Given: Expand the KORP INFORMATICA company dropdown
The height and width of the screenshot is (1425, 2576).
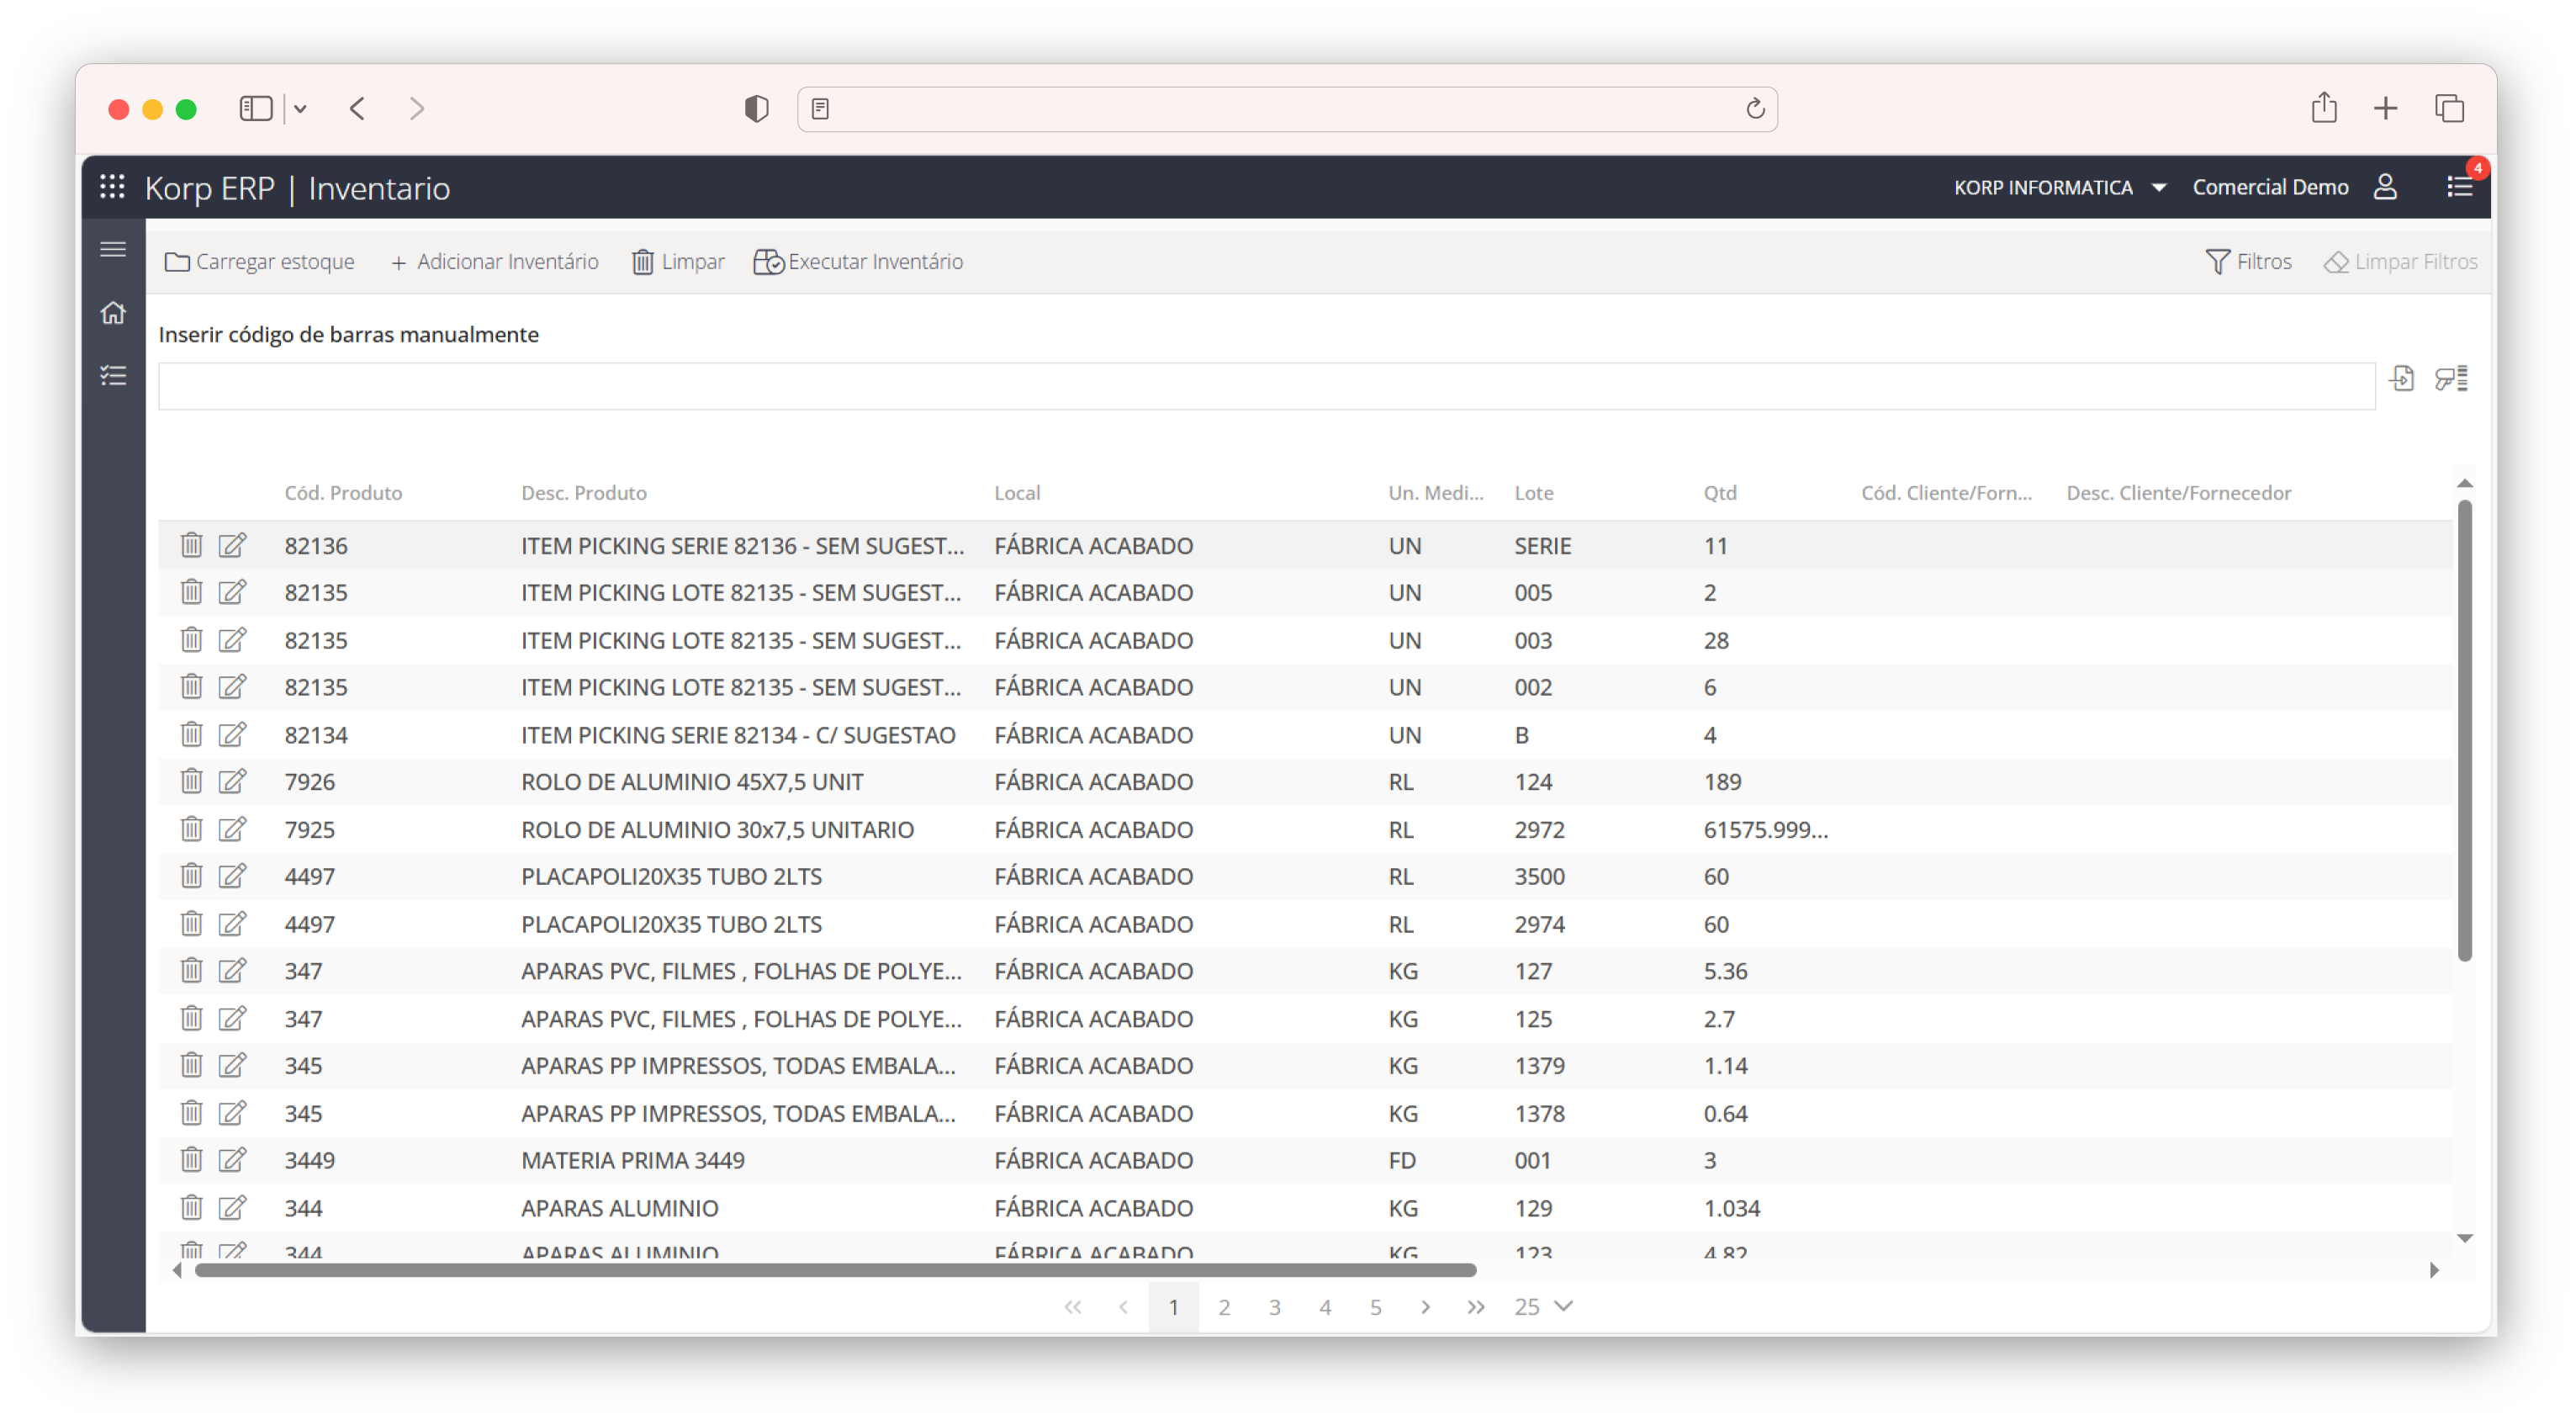Looking at the screenshot, I should (2159, 188).
